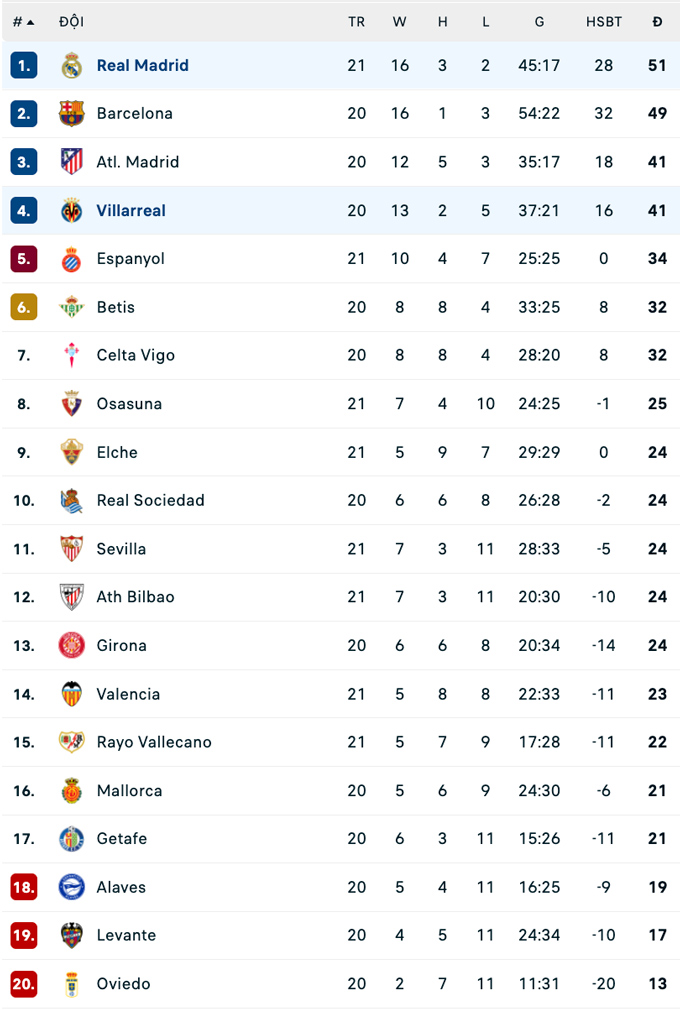Select the TR matches played column header

[357, 22]
